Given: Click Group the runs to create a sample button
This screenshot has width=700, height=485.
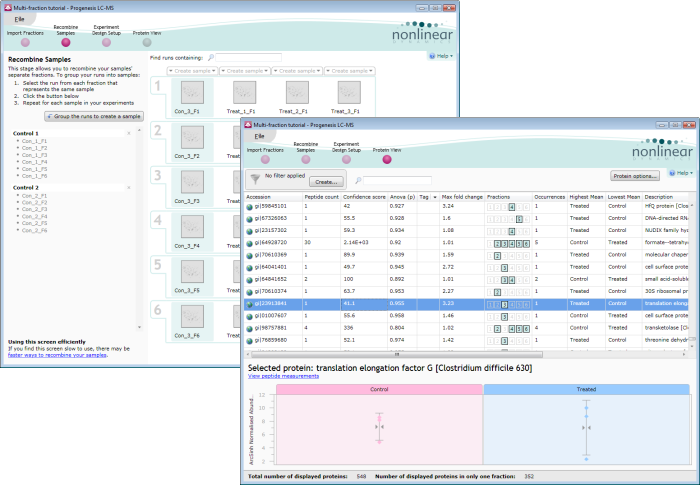Looking at the screenshot, I should (94, 116).
